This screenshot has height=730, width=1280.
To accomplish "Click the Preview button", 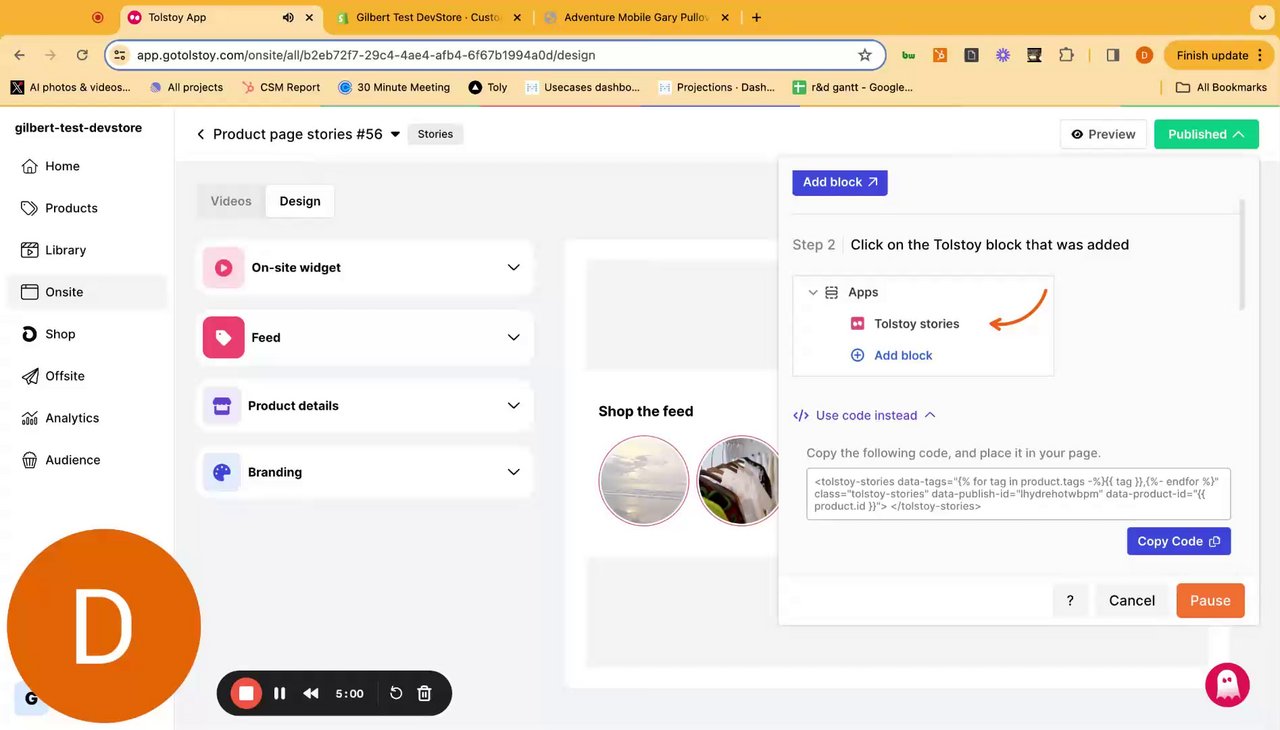I will 1103,134.
